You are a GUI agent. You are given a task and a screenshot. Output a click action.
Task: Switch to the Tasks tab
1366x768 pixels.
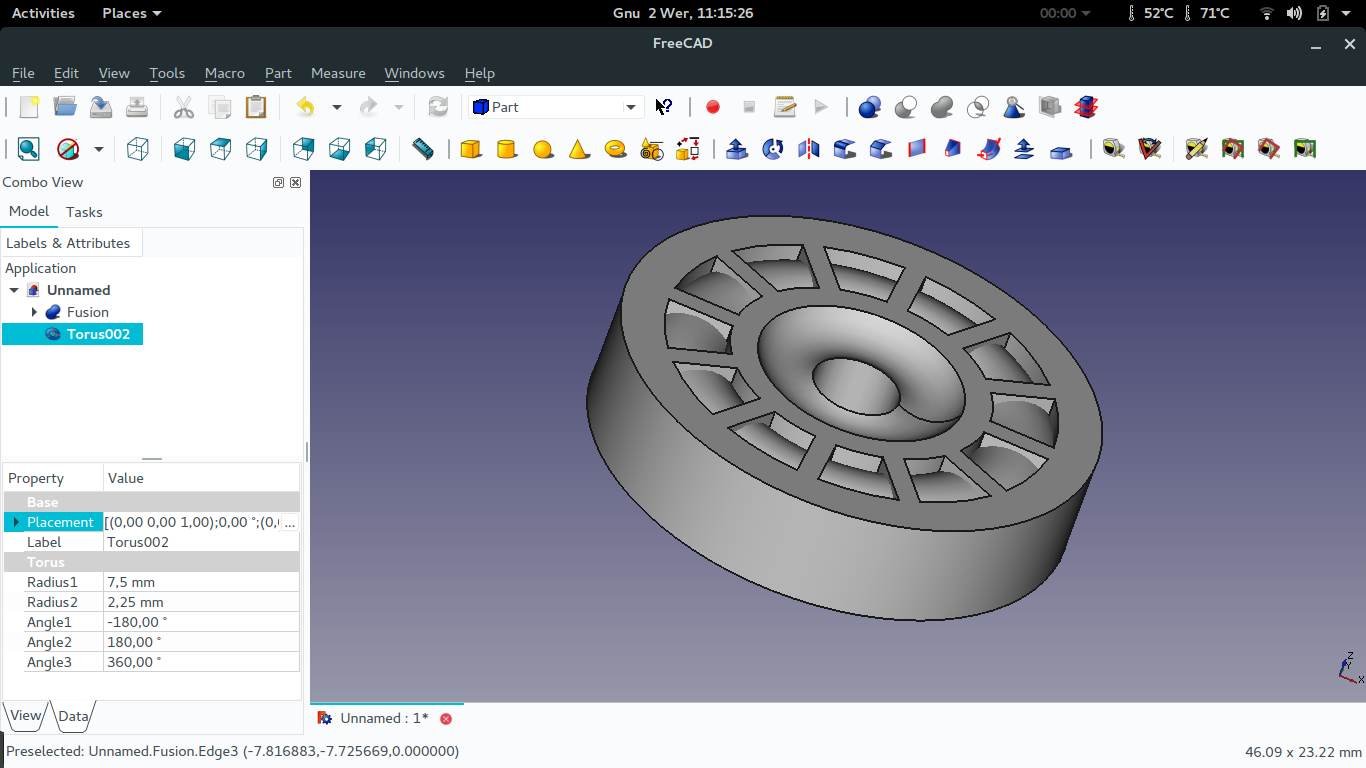tap(84, 212)
